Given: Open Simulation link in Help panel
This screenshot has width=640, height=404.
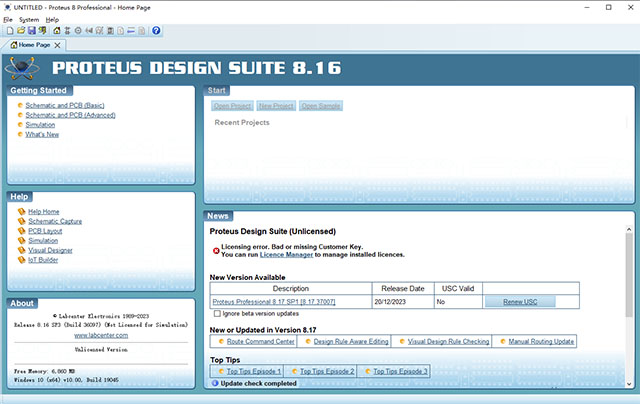Looking at the screenshot, I should point(43,241).
